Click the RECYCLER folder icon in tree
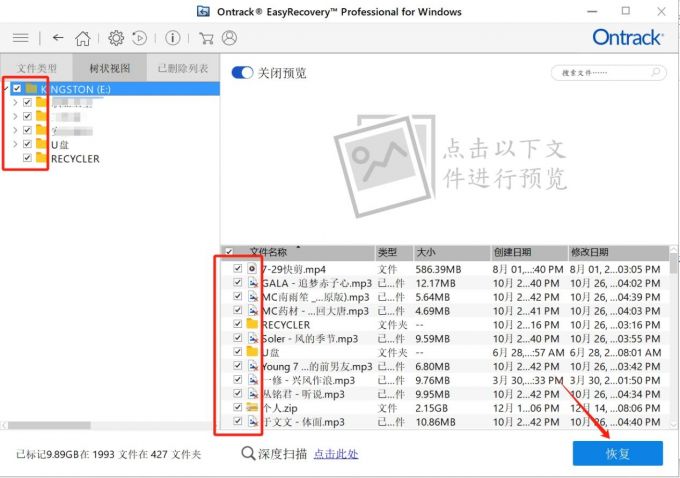This screenshot has width=680, height=478. [x=41, y=158]
